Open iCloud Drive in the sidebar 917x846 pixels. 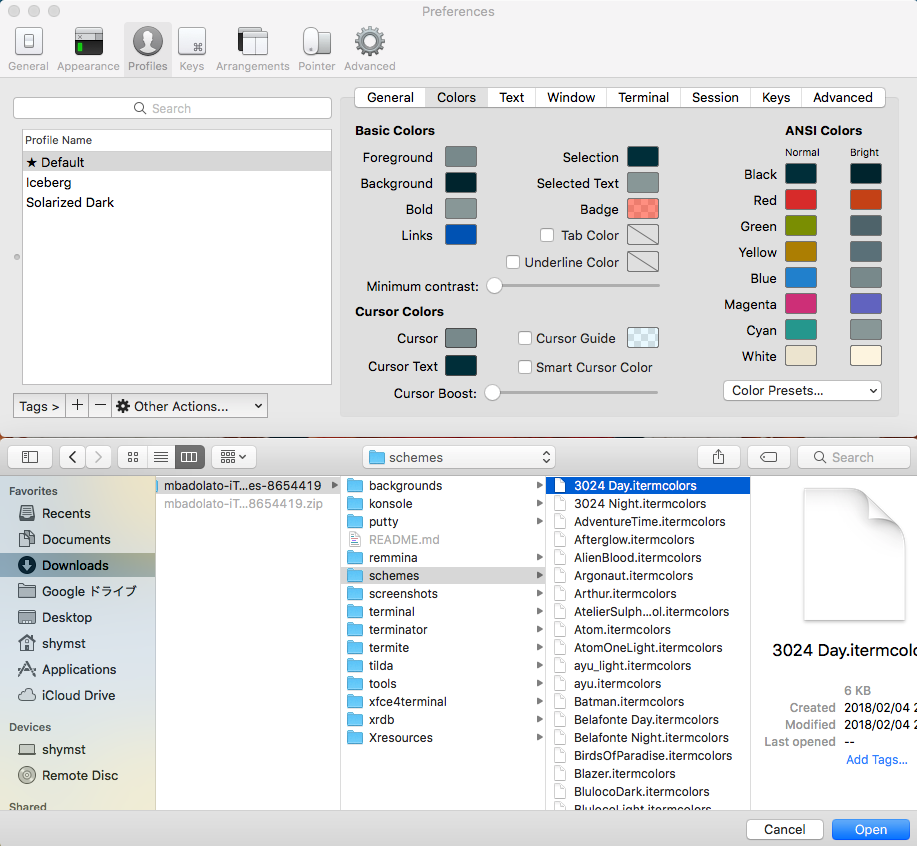click(78, 695)
